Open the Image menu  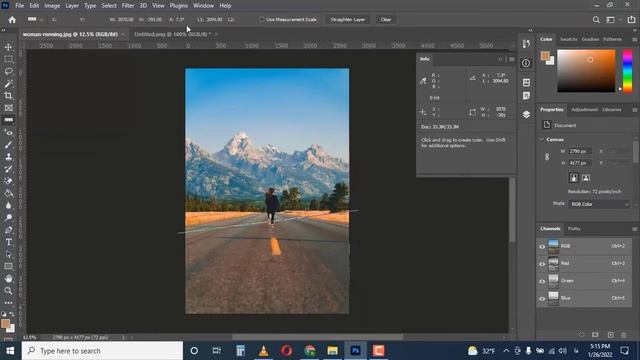[52, 6]
